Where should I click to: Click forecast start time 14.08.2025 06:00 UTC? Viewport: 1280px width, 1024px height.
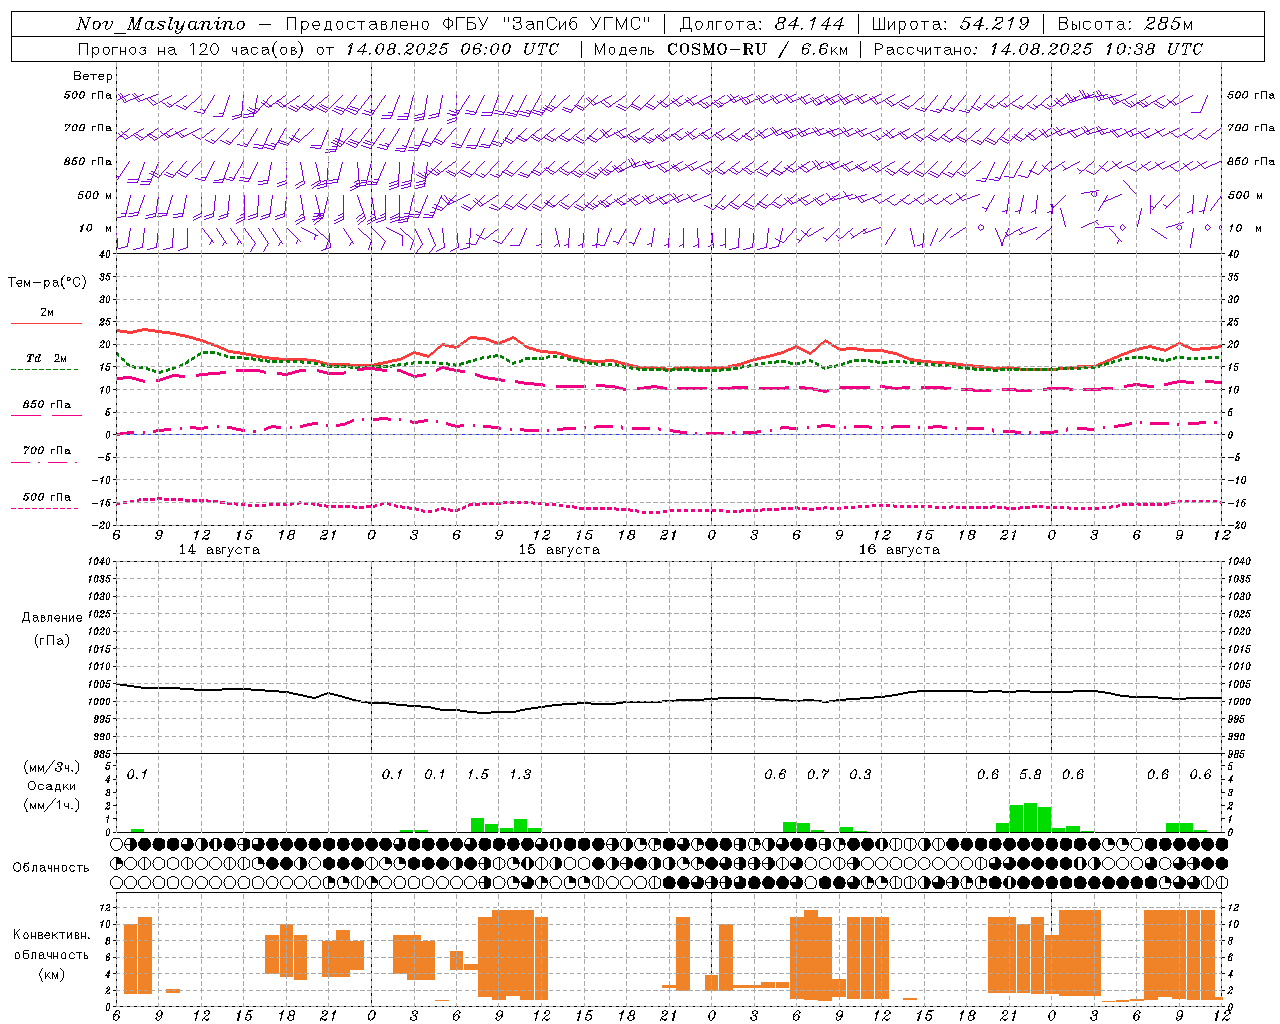tap(453, 49)
